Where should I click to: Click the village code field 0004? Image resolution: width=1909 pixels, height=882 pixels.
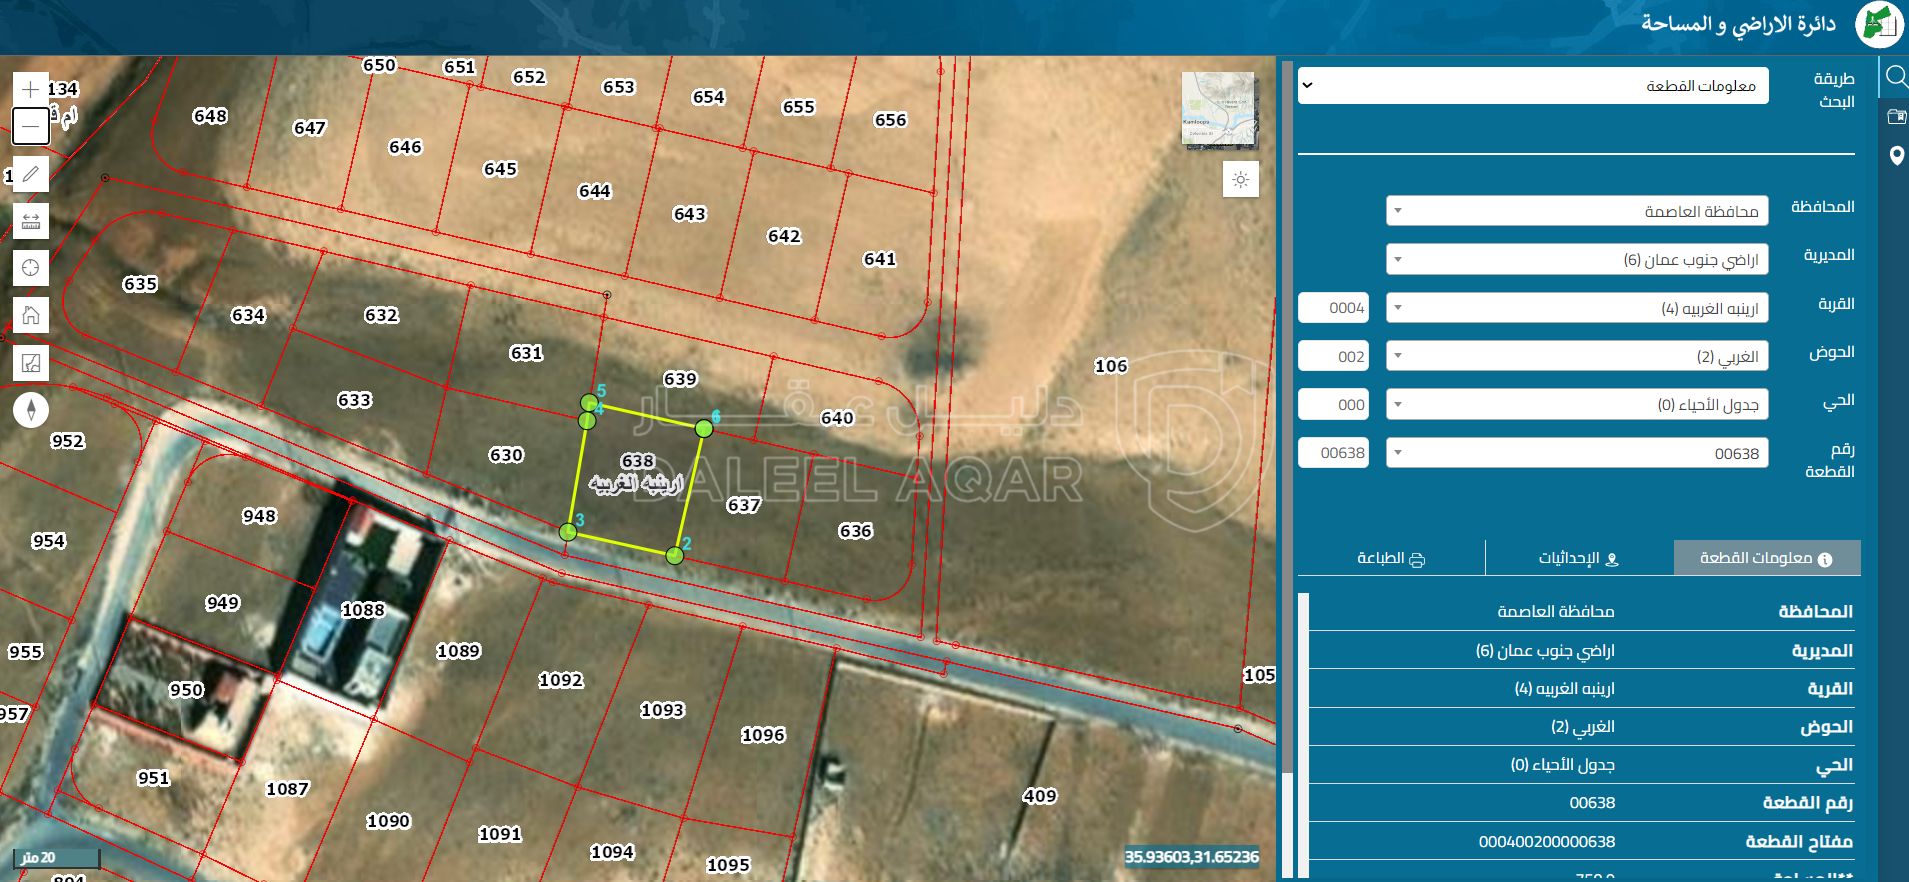click(x=1332, y=308)
